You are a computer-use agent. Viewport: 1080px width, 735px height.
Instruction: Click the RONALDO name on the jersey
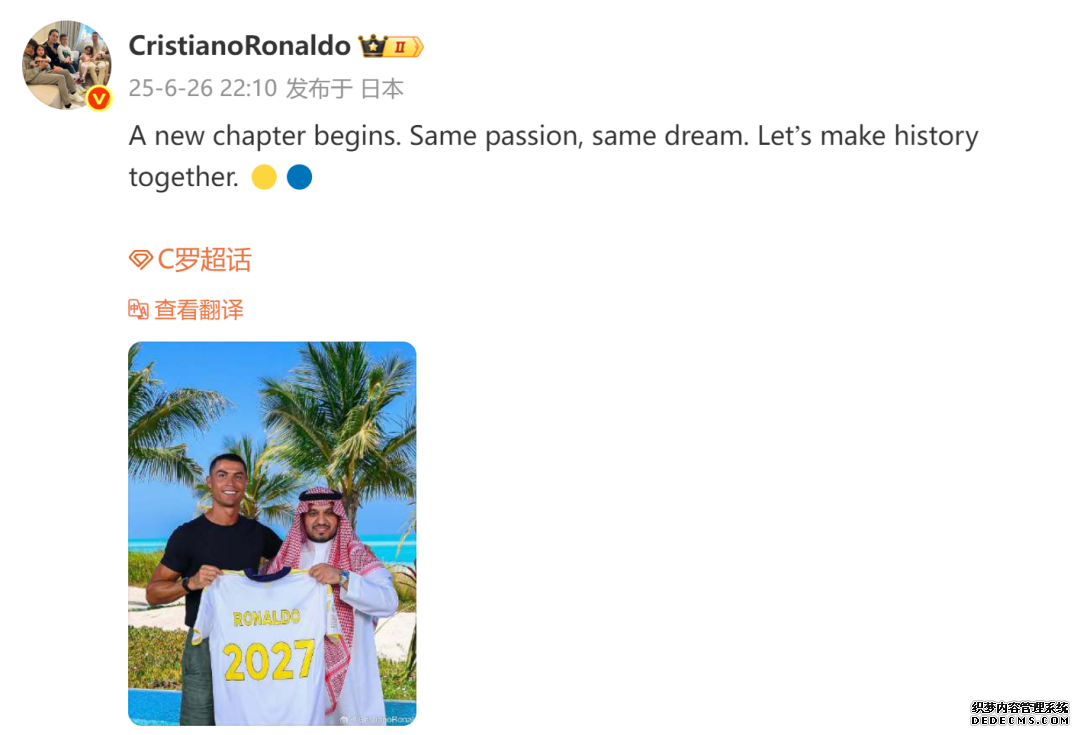pos(267,617)
